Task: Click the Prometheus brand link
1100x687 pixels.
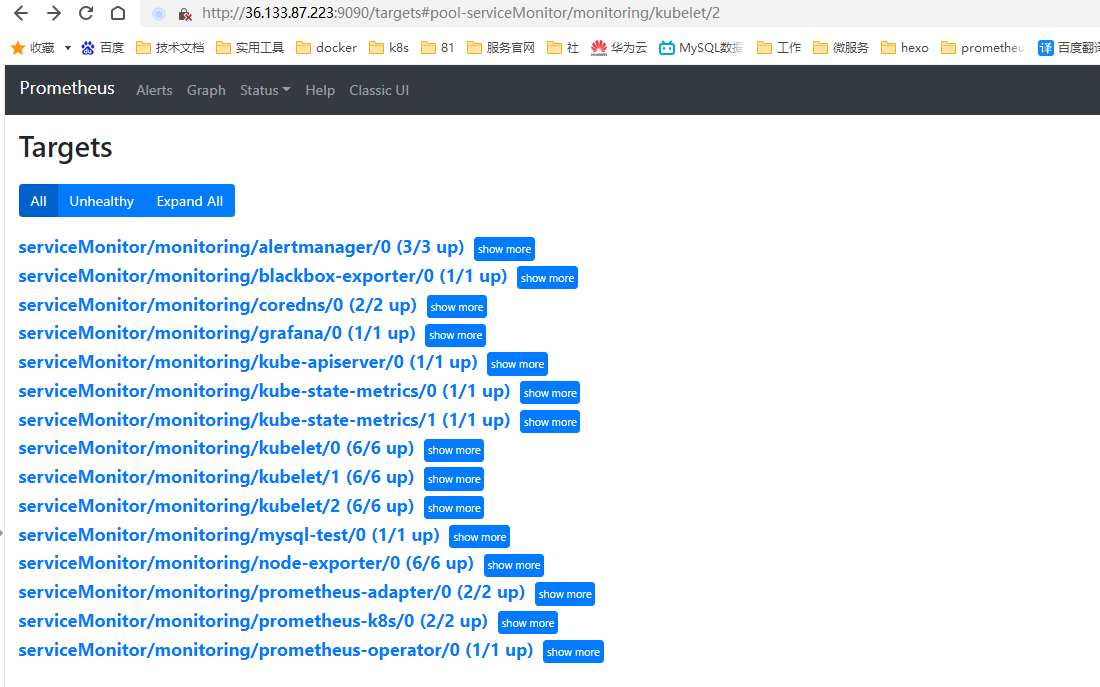Action: click(x=67, y=88)
